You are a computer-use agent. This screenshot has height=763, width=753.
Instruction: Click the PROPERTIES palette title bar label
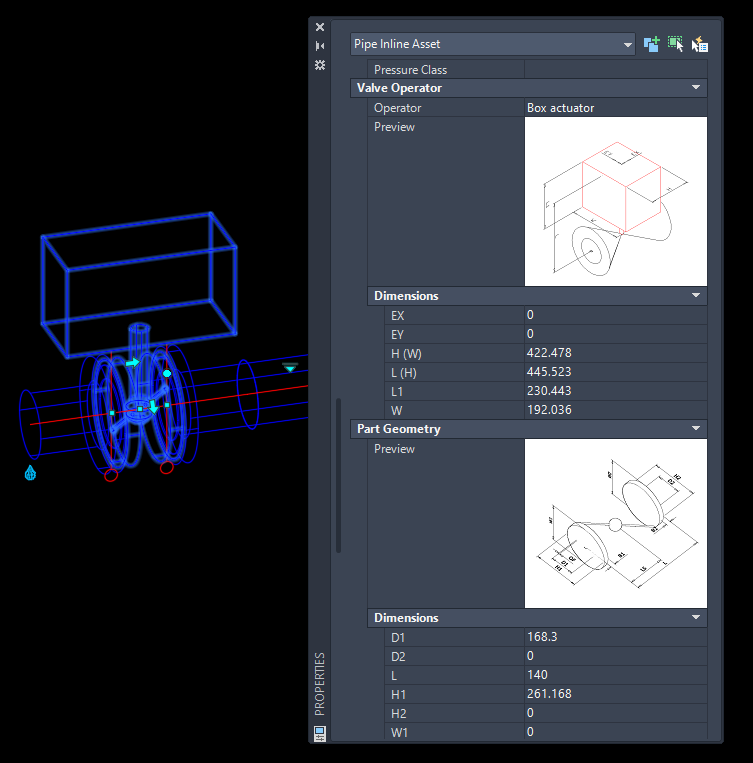click(320, 684)
